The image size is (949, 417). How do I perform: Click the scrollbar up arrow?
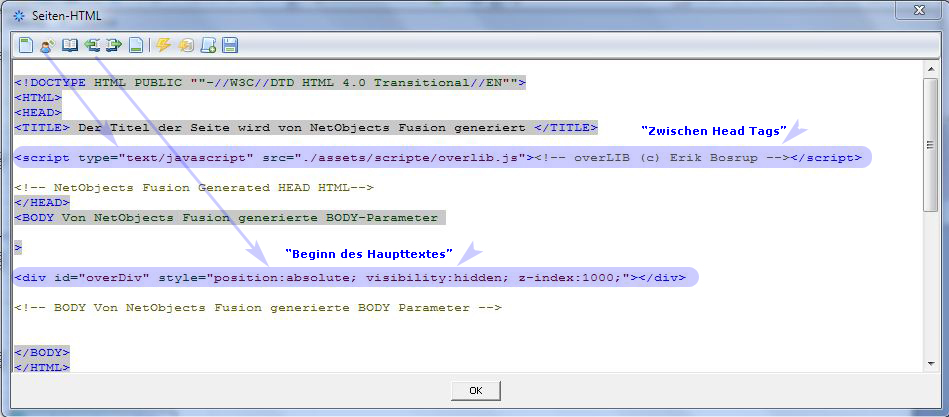click(930, 70)
